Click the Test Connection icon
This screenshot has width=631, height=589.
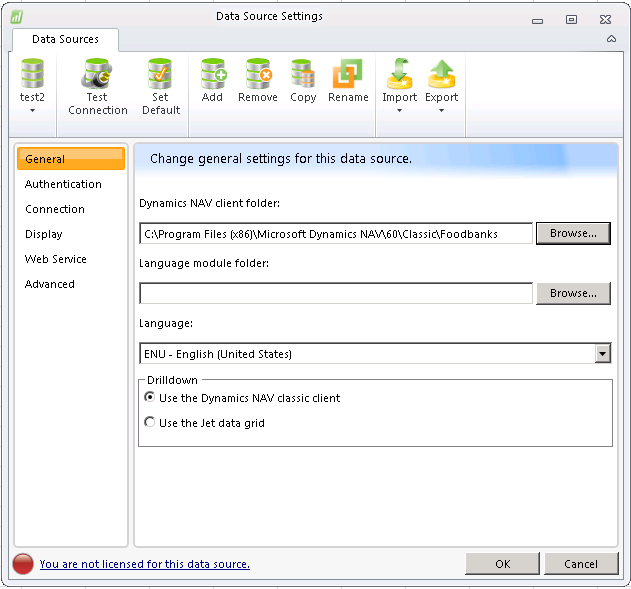97,75
